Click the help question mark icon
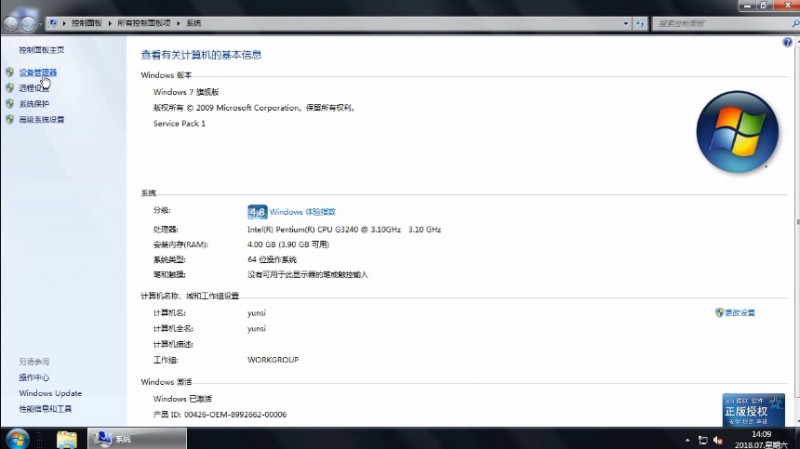 [x=787, y=42]
